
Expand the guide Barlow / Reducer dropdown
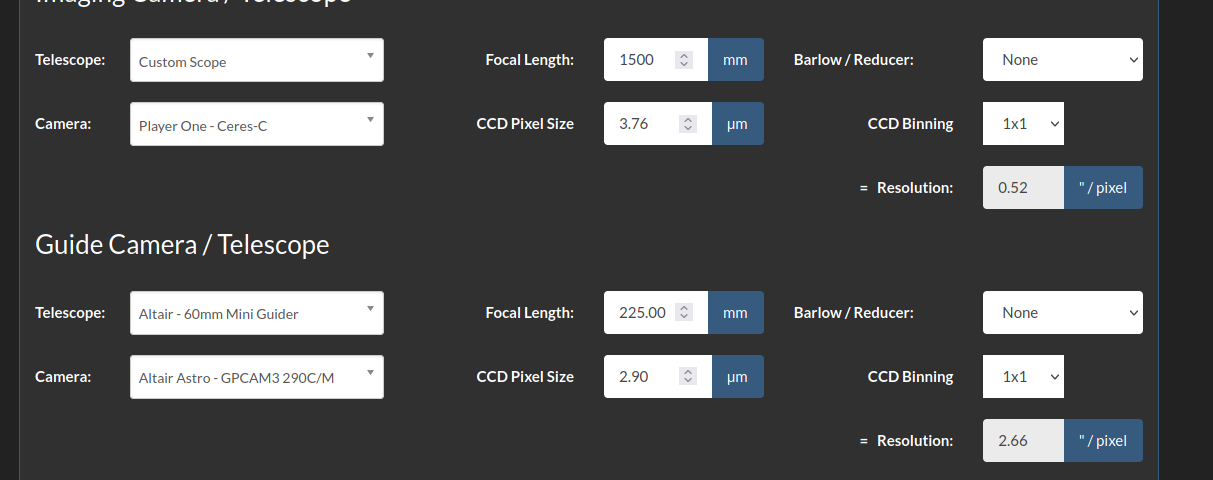tap(1062, 313)
